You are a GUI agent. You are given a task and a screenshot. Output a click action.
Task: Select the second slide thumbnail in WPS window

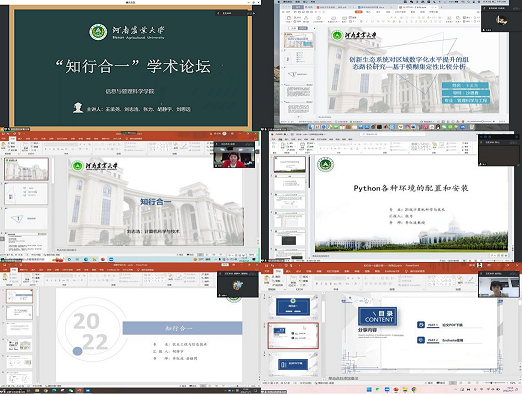click(298, 57)
